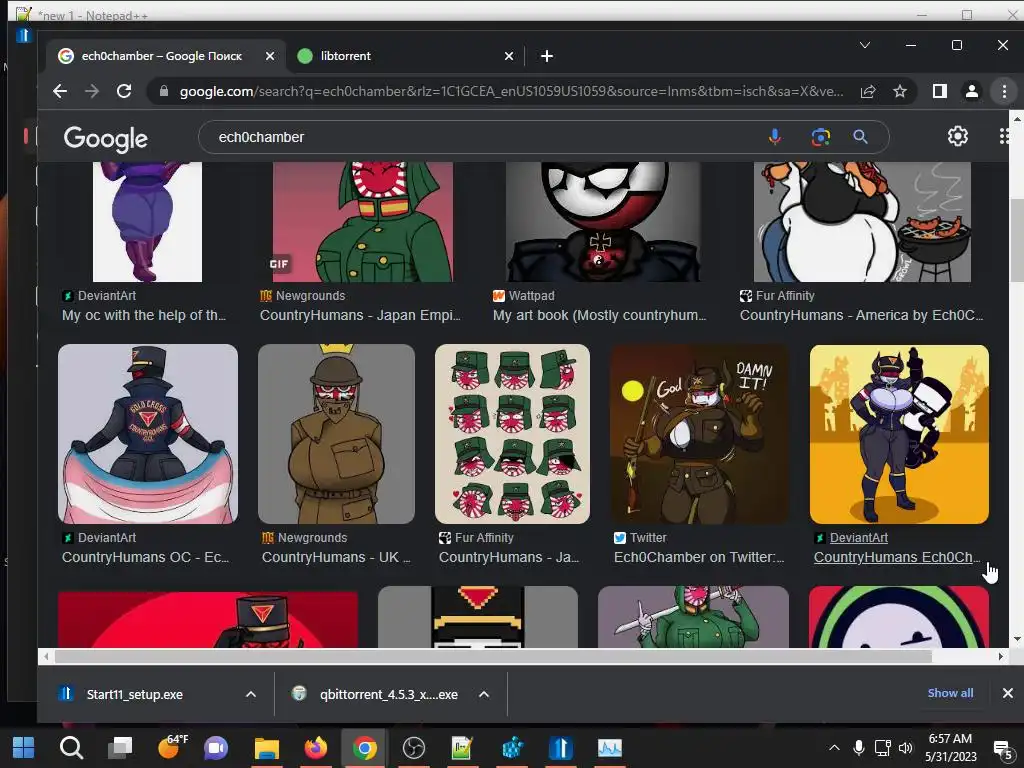Screen dimensions: 1024x768
Task: Open My oc DeviantArt result title
Action: click(144, 315)
